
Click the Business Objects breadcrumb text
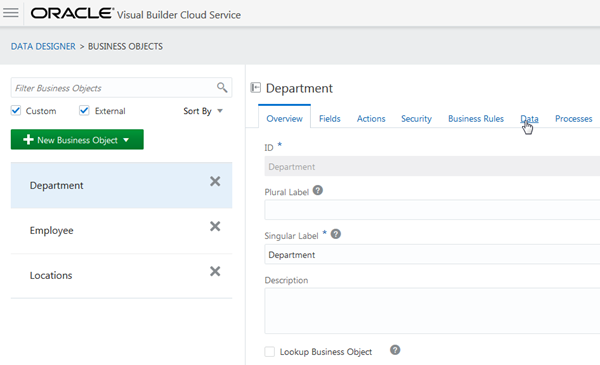click(125, 46)
